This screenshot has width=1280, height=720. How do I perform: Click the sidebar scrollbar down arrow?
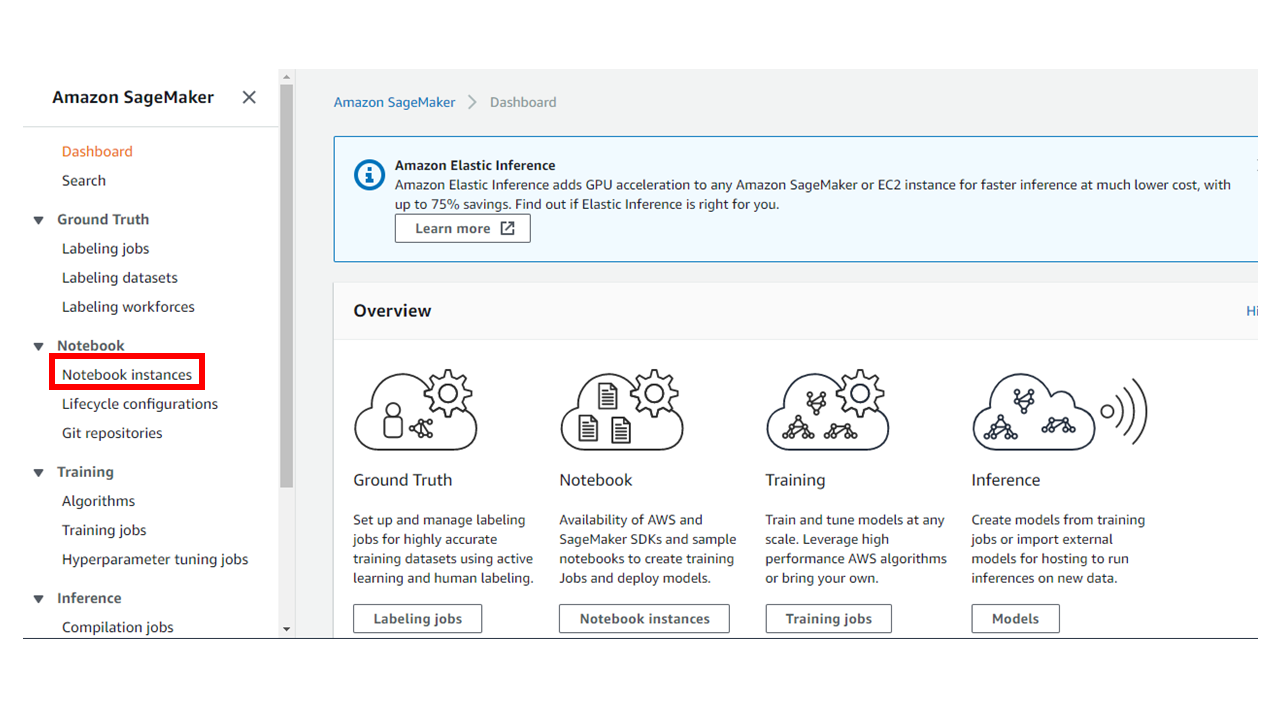[287, 629]
